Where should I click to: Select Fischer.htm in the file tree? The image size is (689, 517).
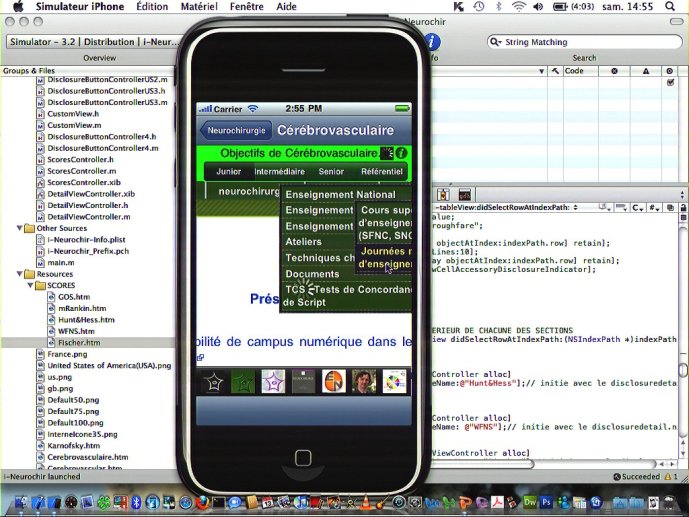[x=79, y=343]
